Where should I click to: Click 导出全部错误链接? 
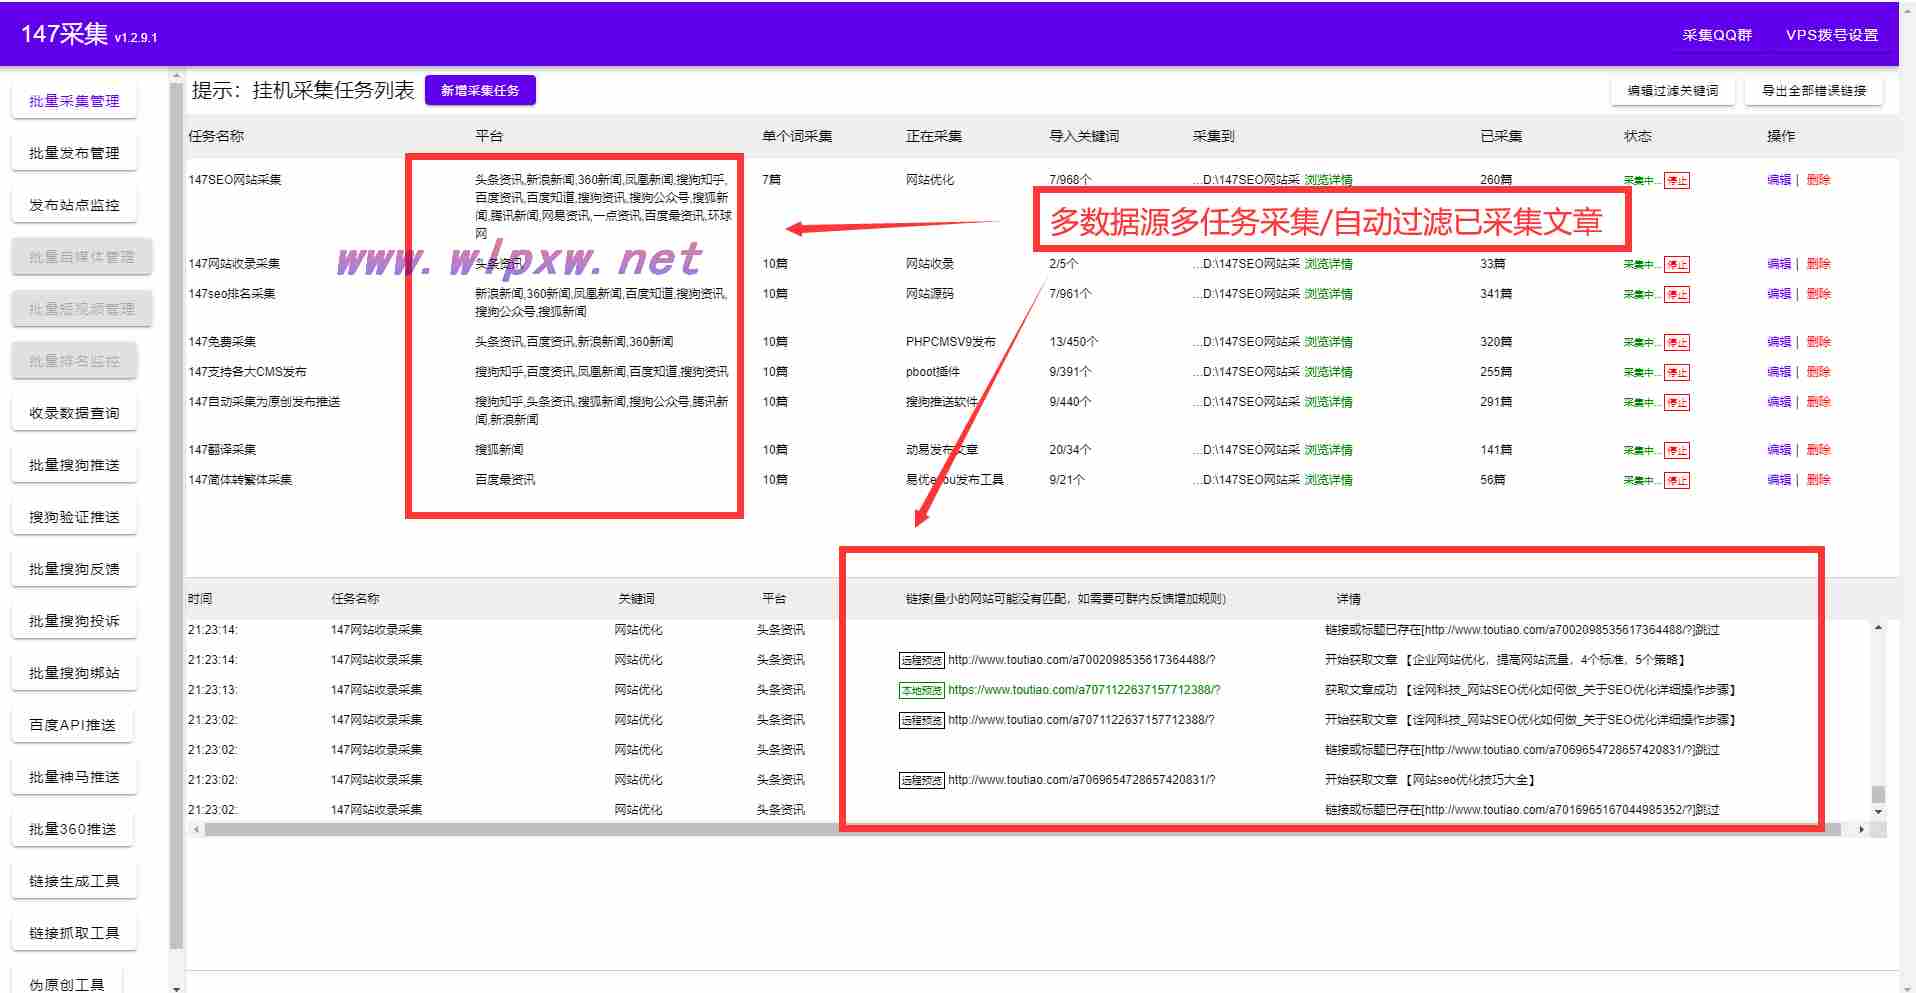[1814, 90]
